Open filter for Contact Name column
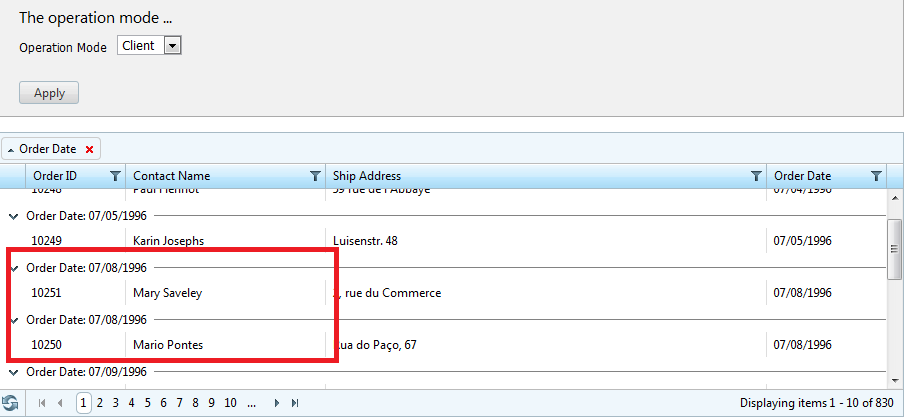 pos(315,176)
